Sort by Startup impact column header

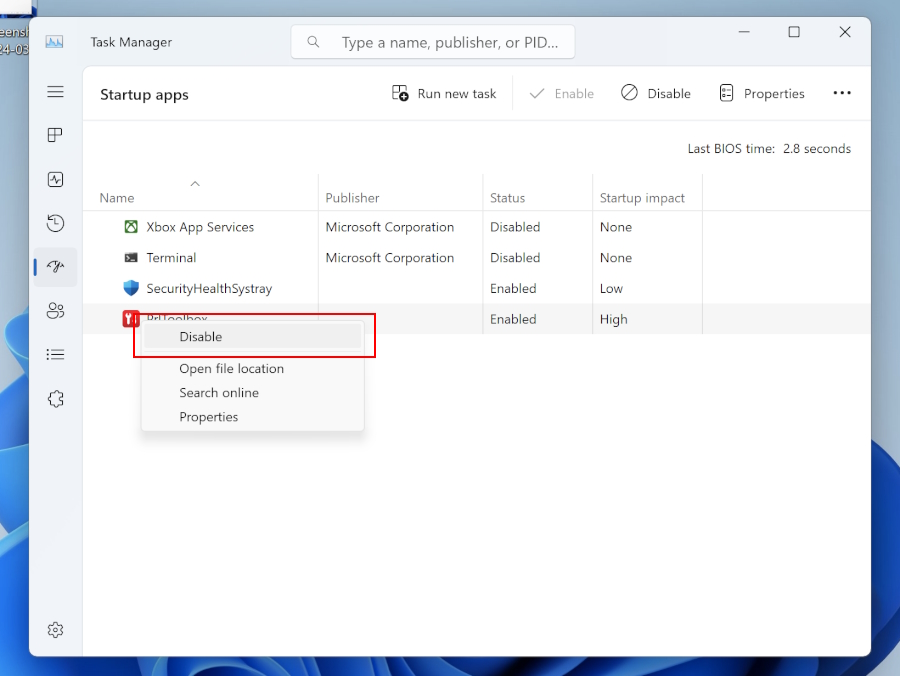coord(642,198)
